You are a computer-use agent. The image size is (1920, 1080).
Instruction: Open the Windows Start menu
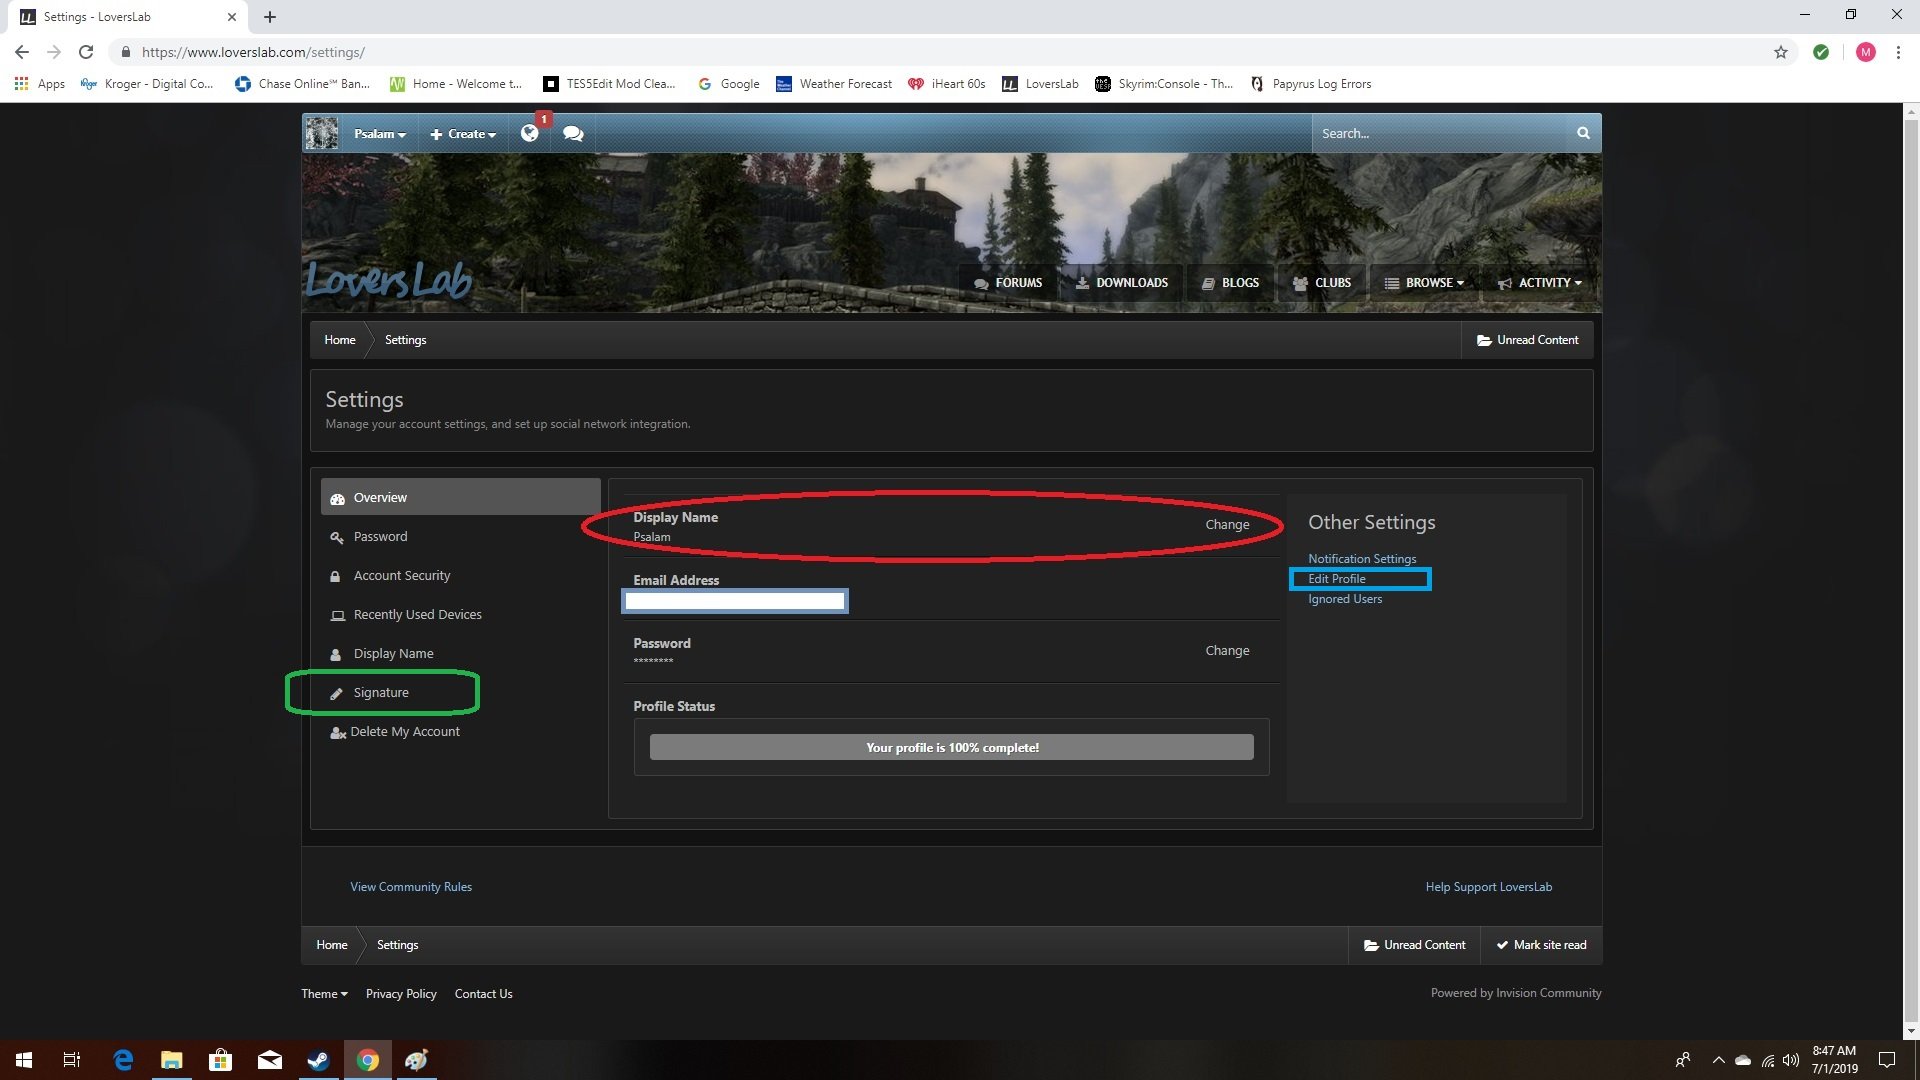(24, 1060)
